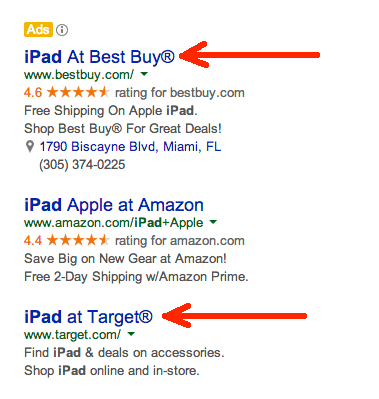Click 'rating for bestbuy.com' text
The image size is (379, 399).
point(180,93)
